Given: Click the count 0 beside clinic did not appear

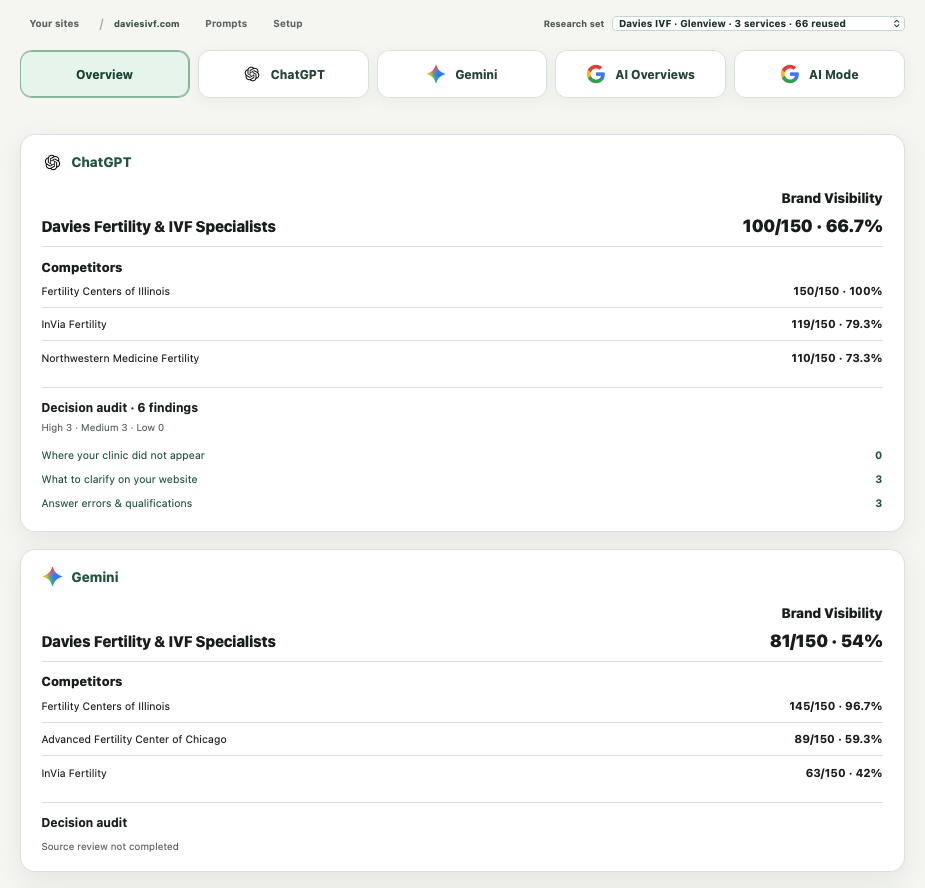Looking at the screenshot, I should [x=878, y=456].
